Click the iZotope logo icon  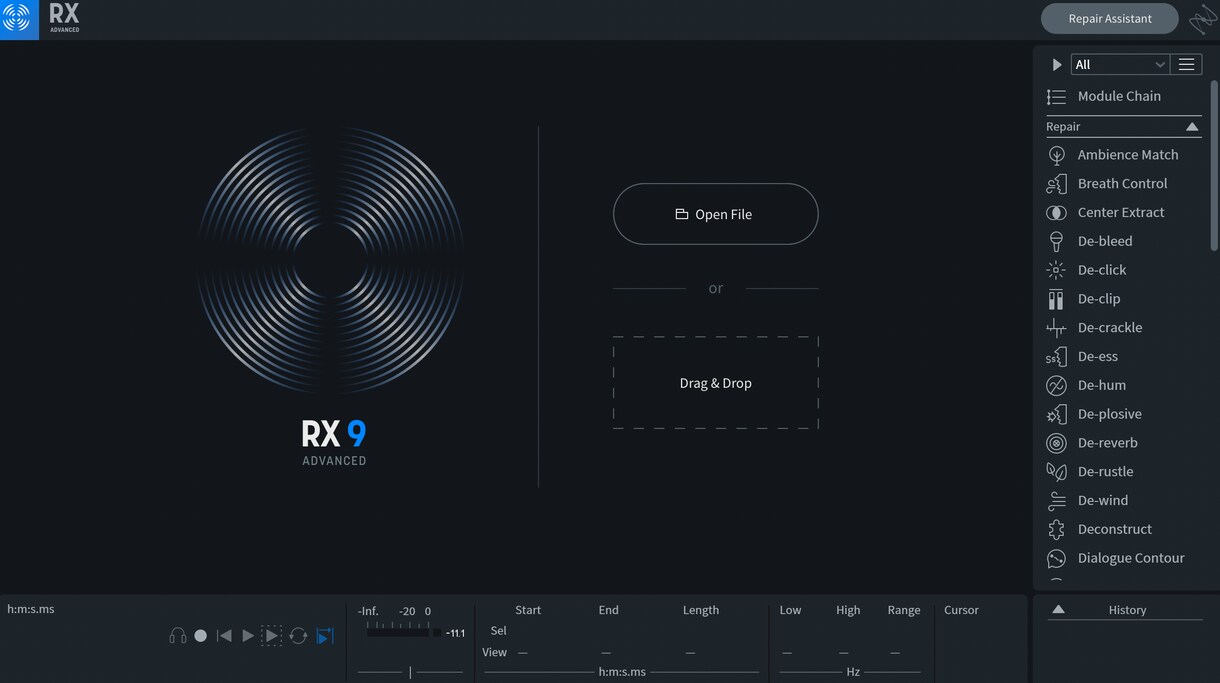coord(19,20)
